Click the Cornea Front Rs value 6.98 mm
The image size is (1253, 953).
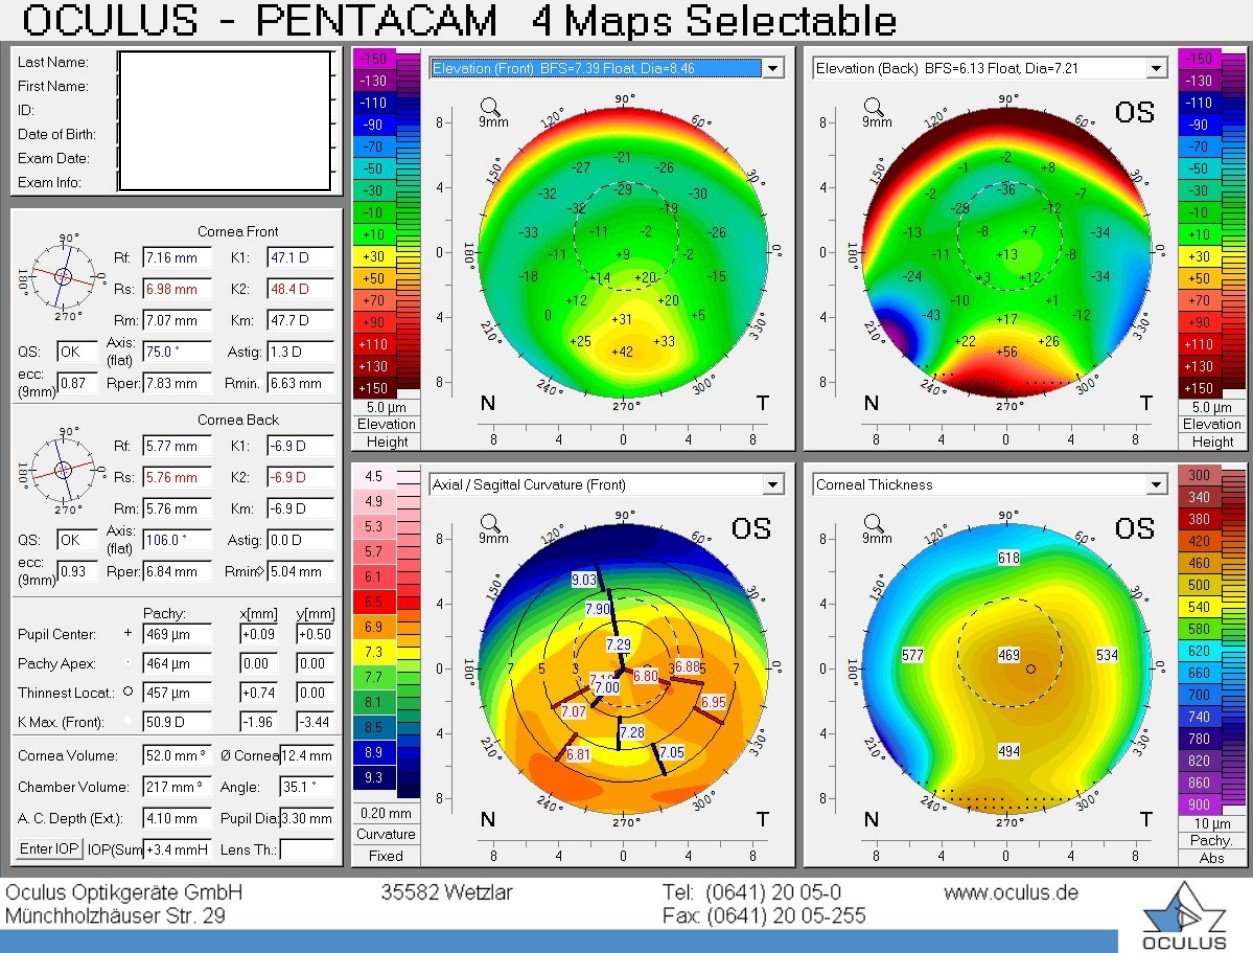point(177,289)
